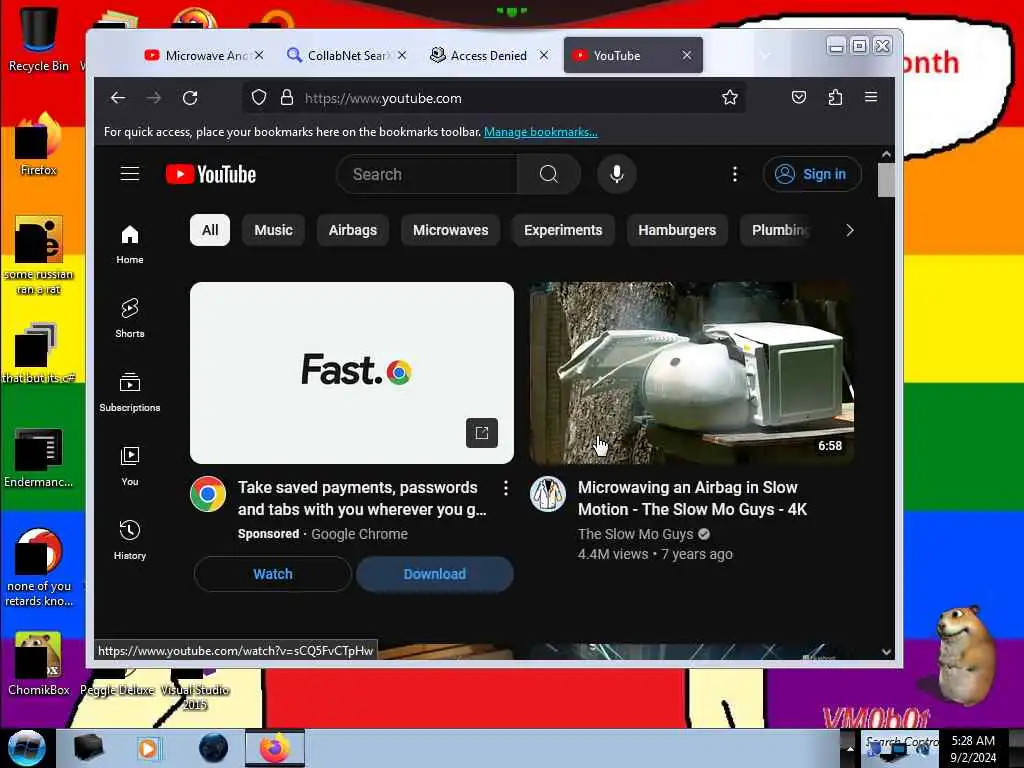Viewport: 1024px width, 768px height.
Task: Click the Firefox address bar URL
Action: 383,98
